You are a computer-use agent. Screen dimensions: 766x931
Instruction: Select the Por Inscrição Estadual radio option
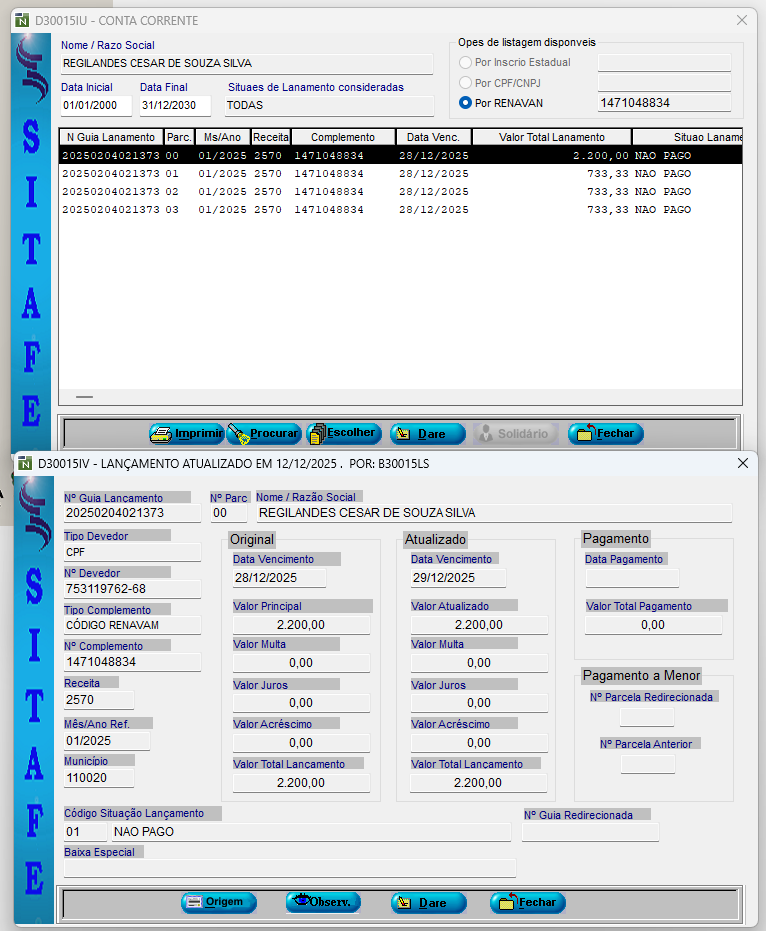[x=465, y=63]
